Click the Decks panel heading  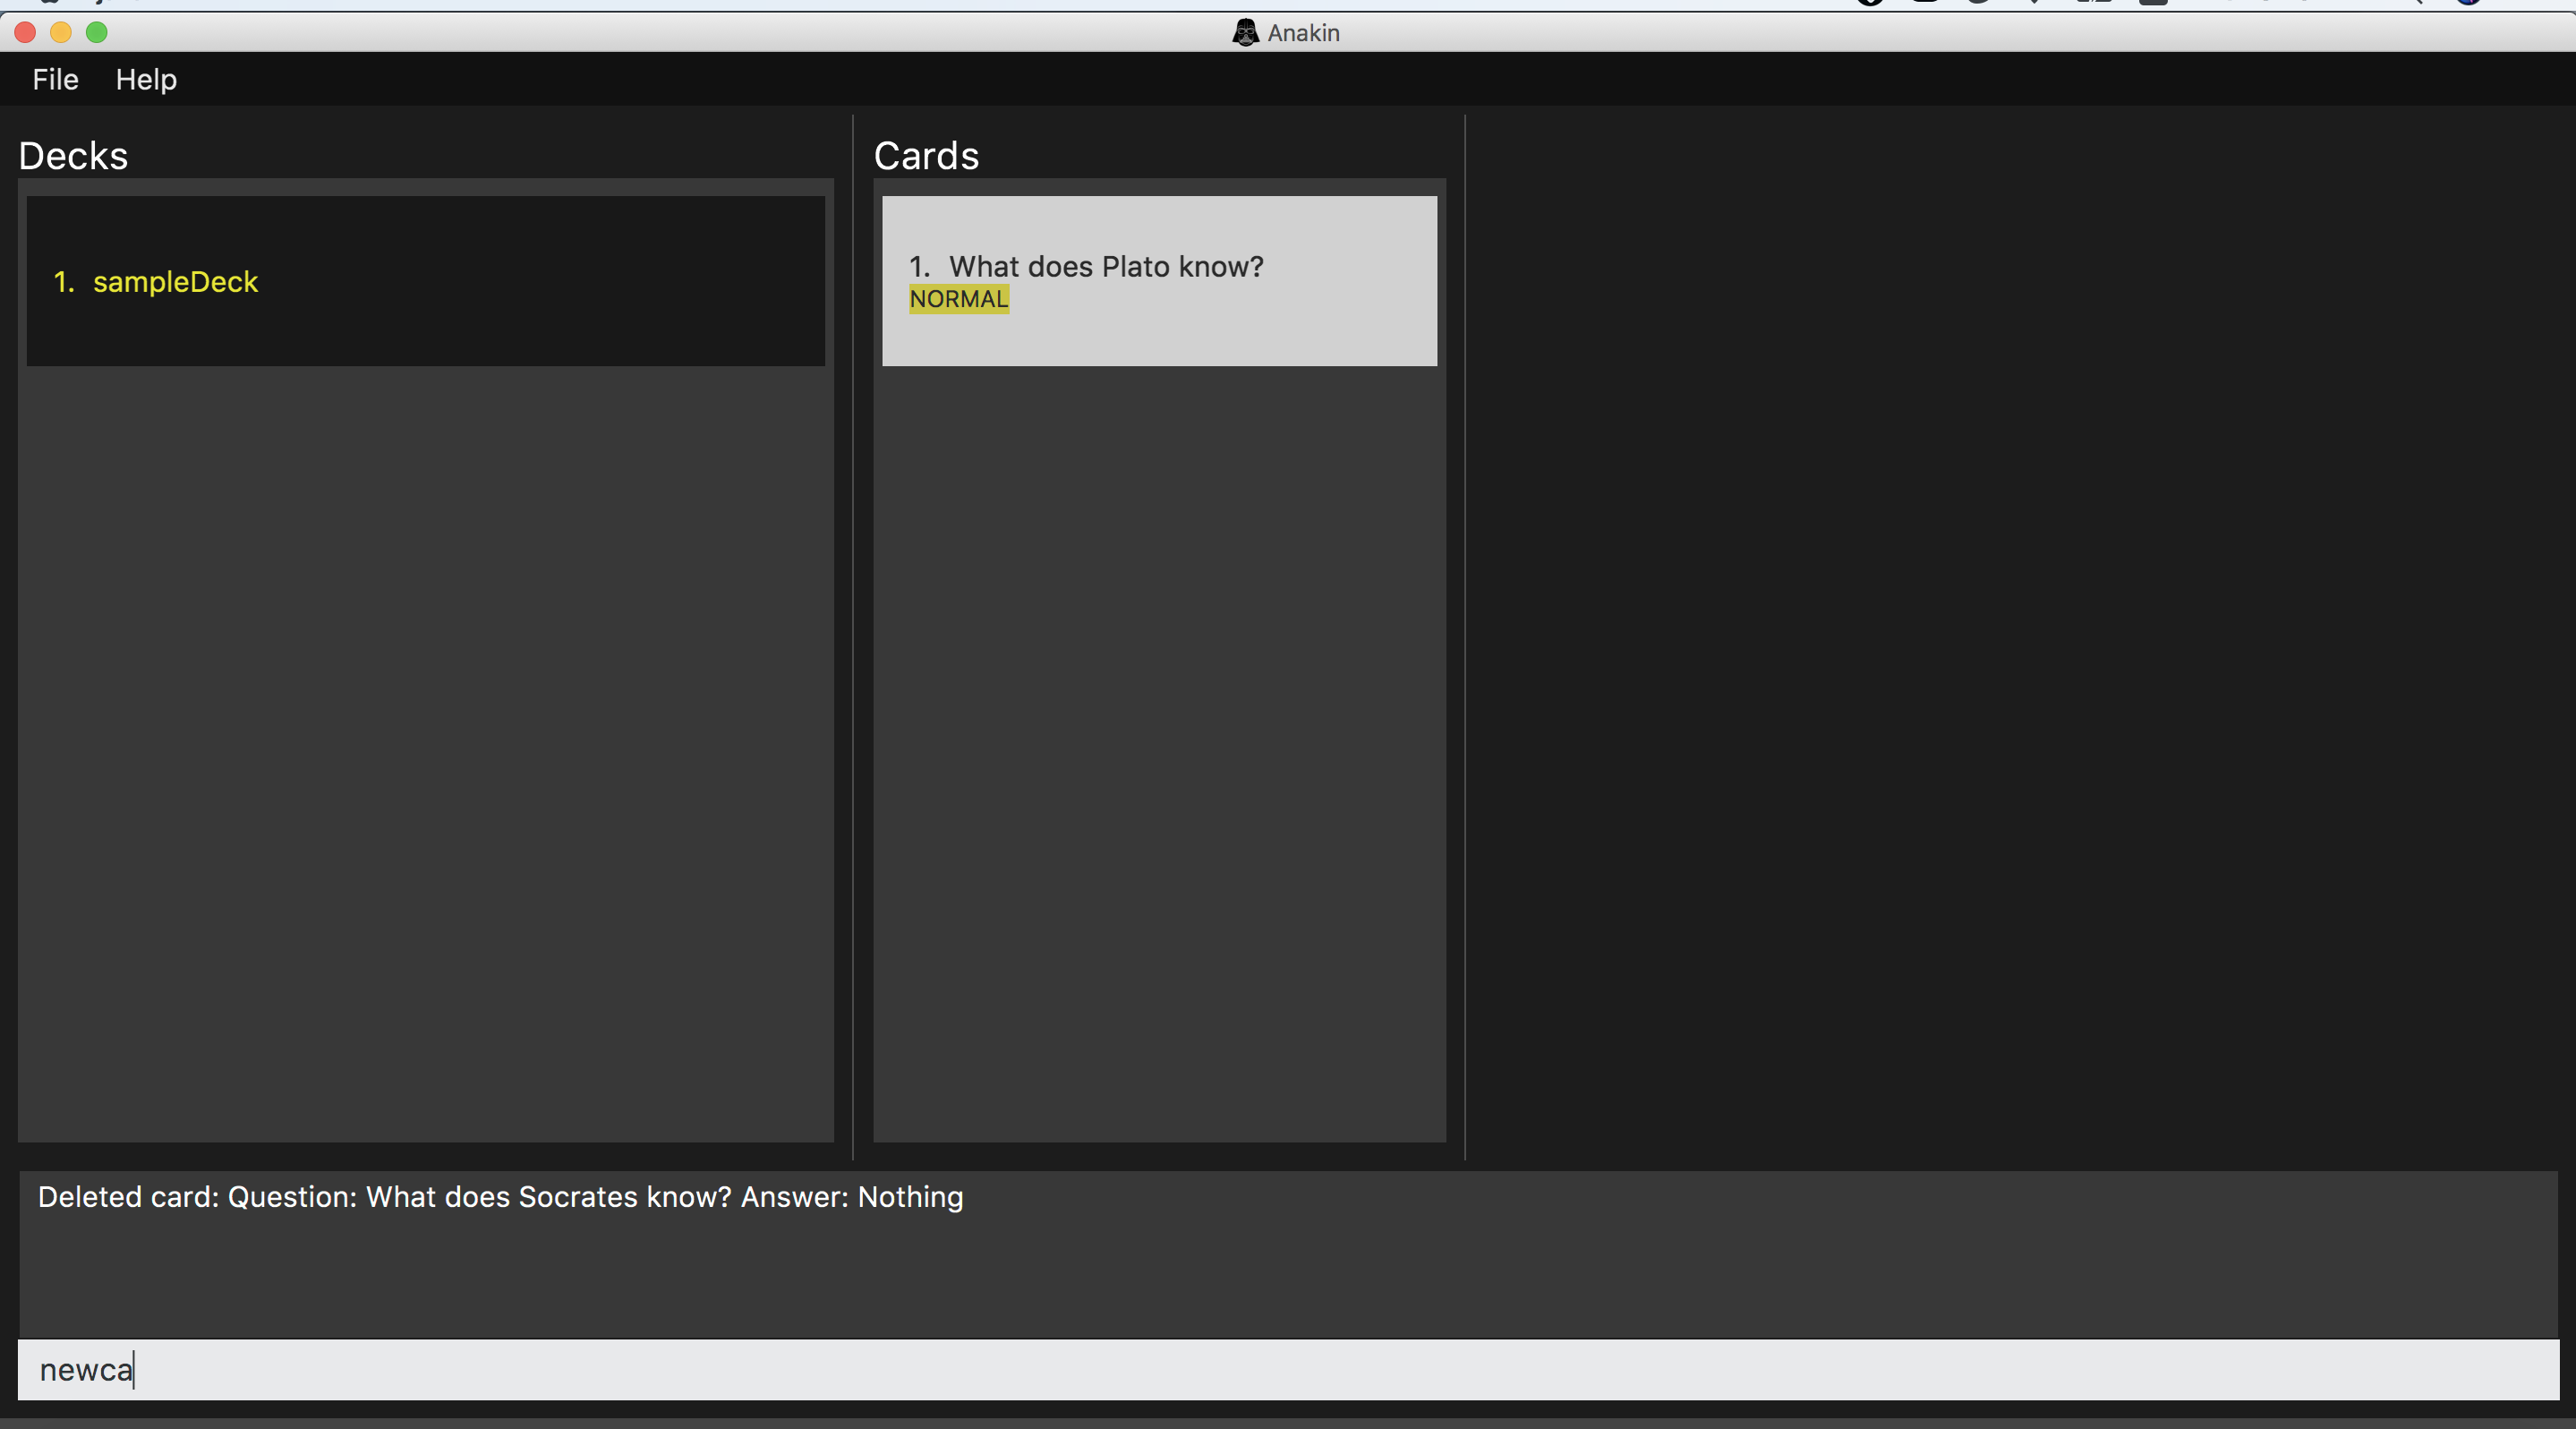[73, 156]
